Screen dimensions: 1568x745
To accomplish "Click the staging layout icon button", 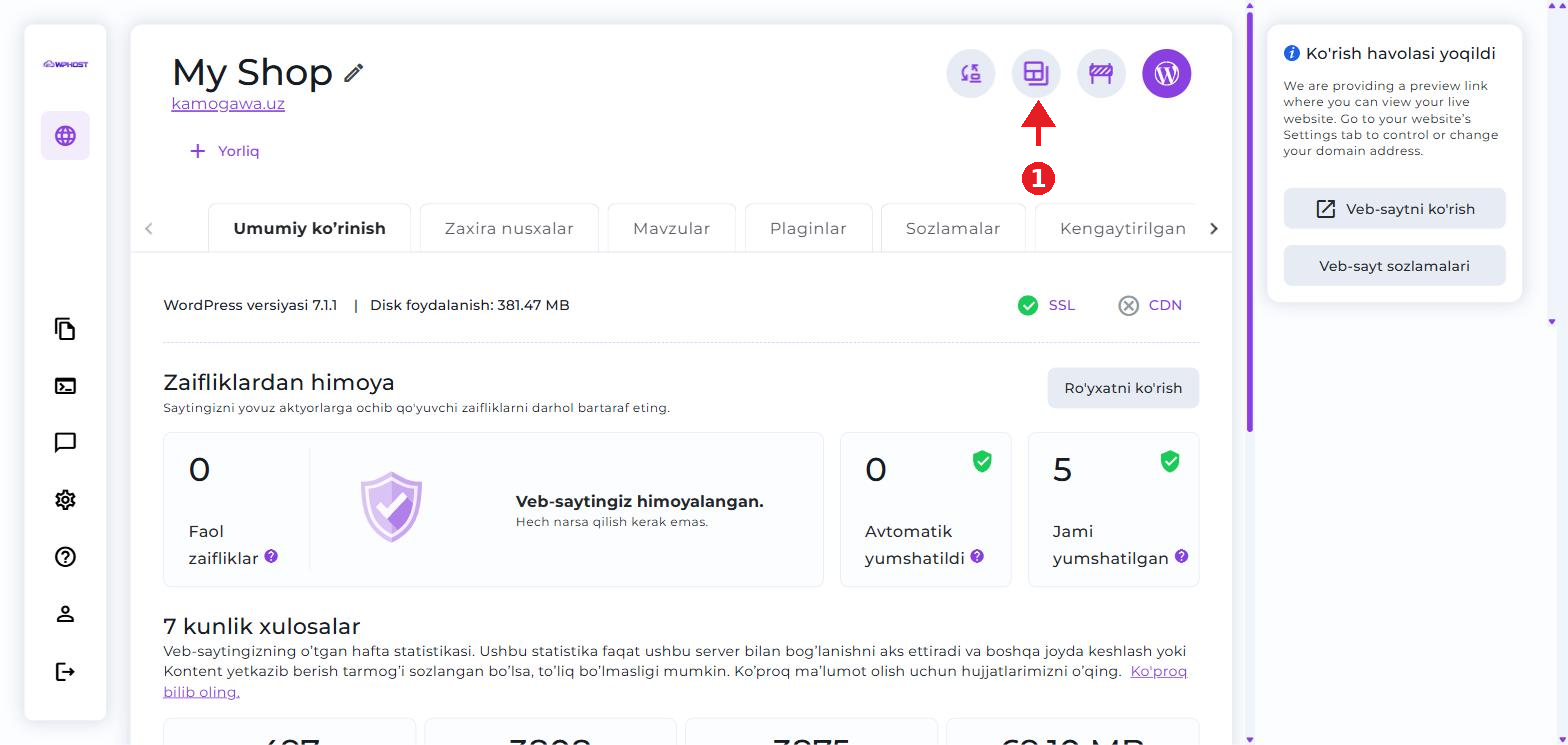I will 1036,73.
